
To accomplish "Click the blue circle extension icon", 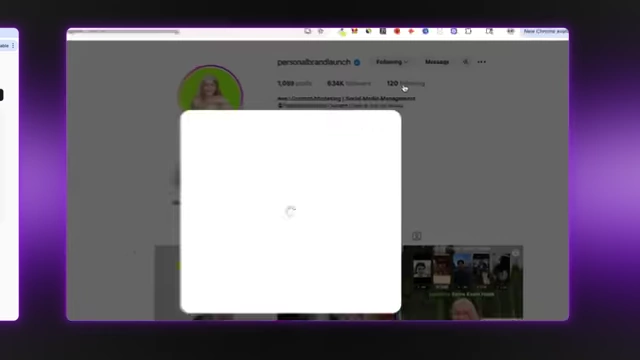I will [425, 31].
